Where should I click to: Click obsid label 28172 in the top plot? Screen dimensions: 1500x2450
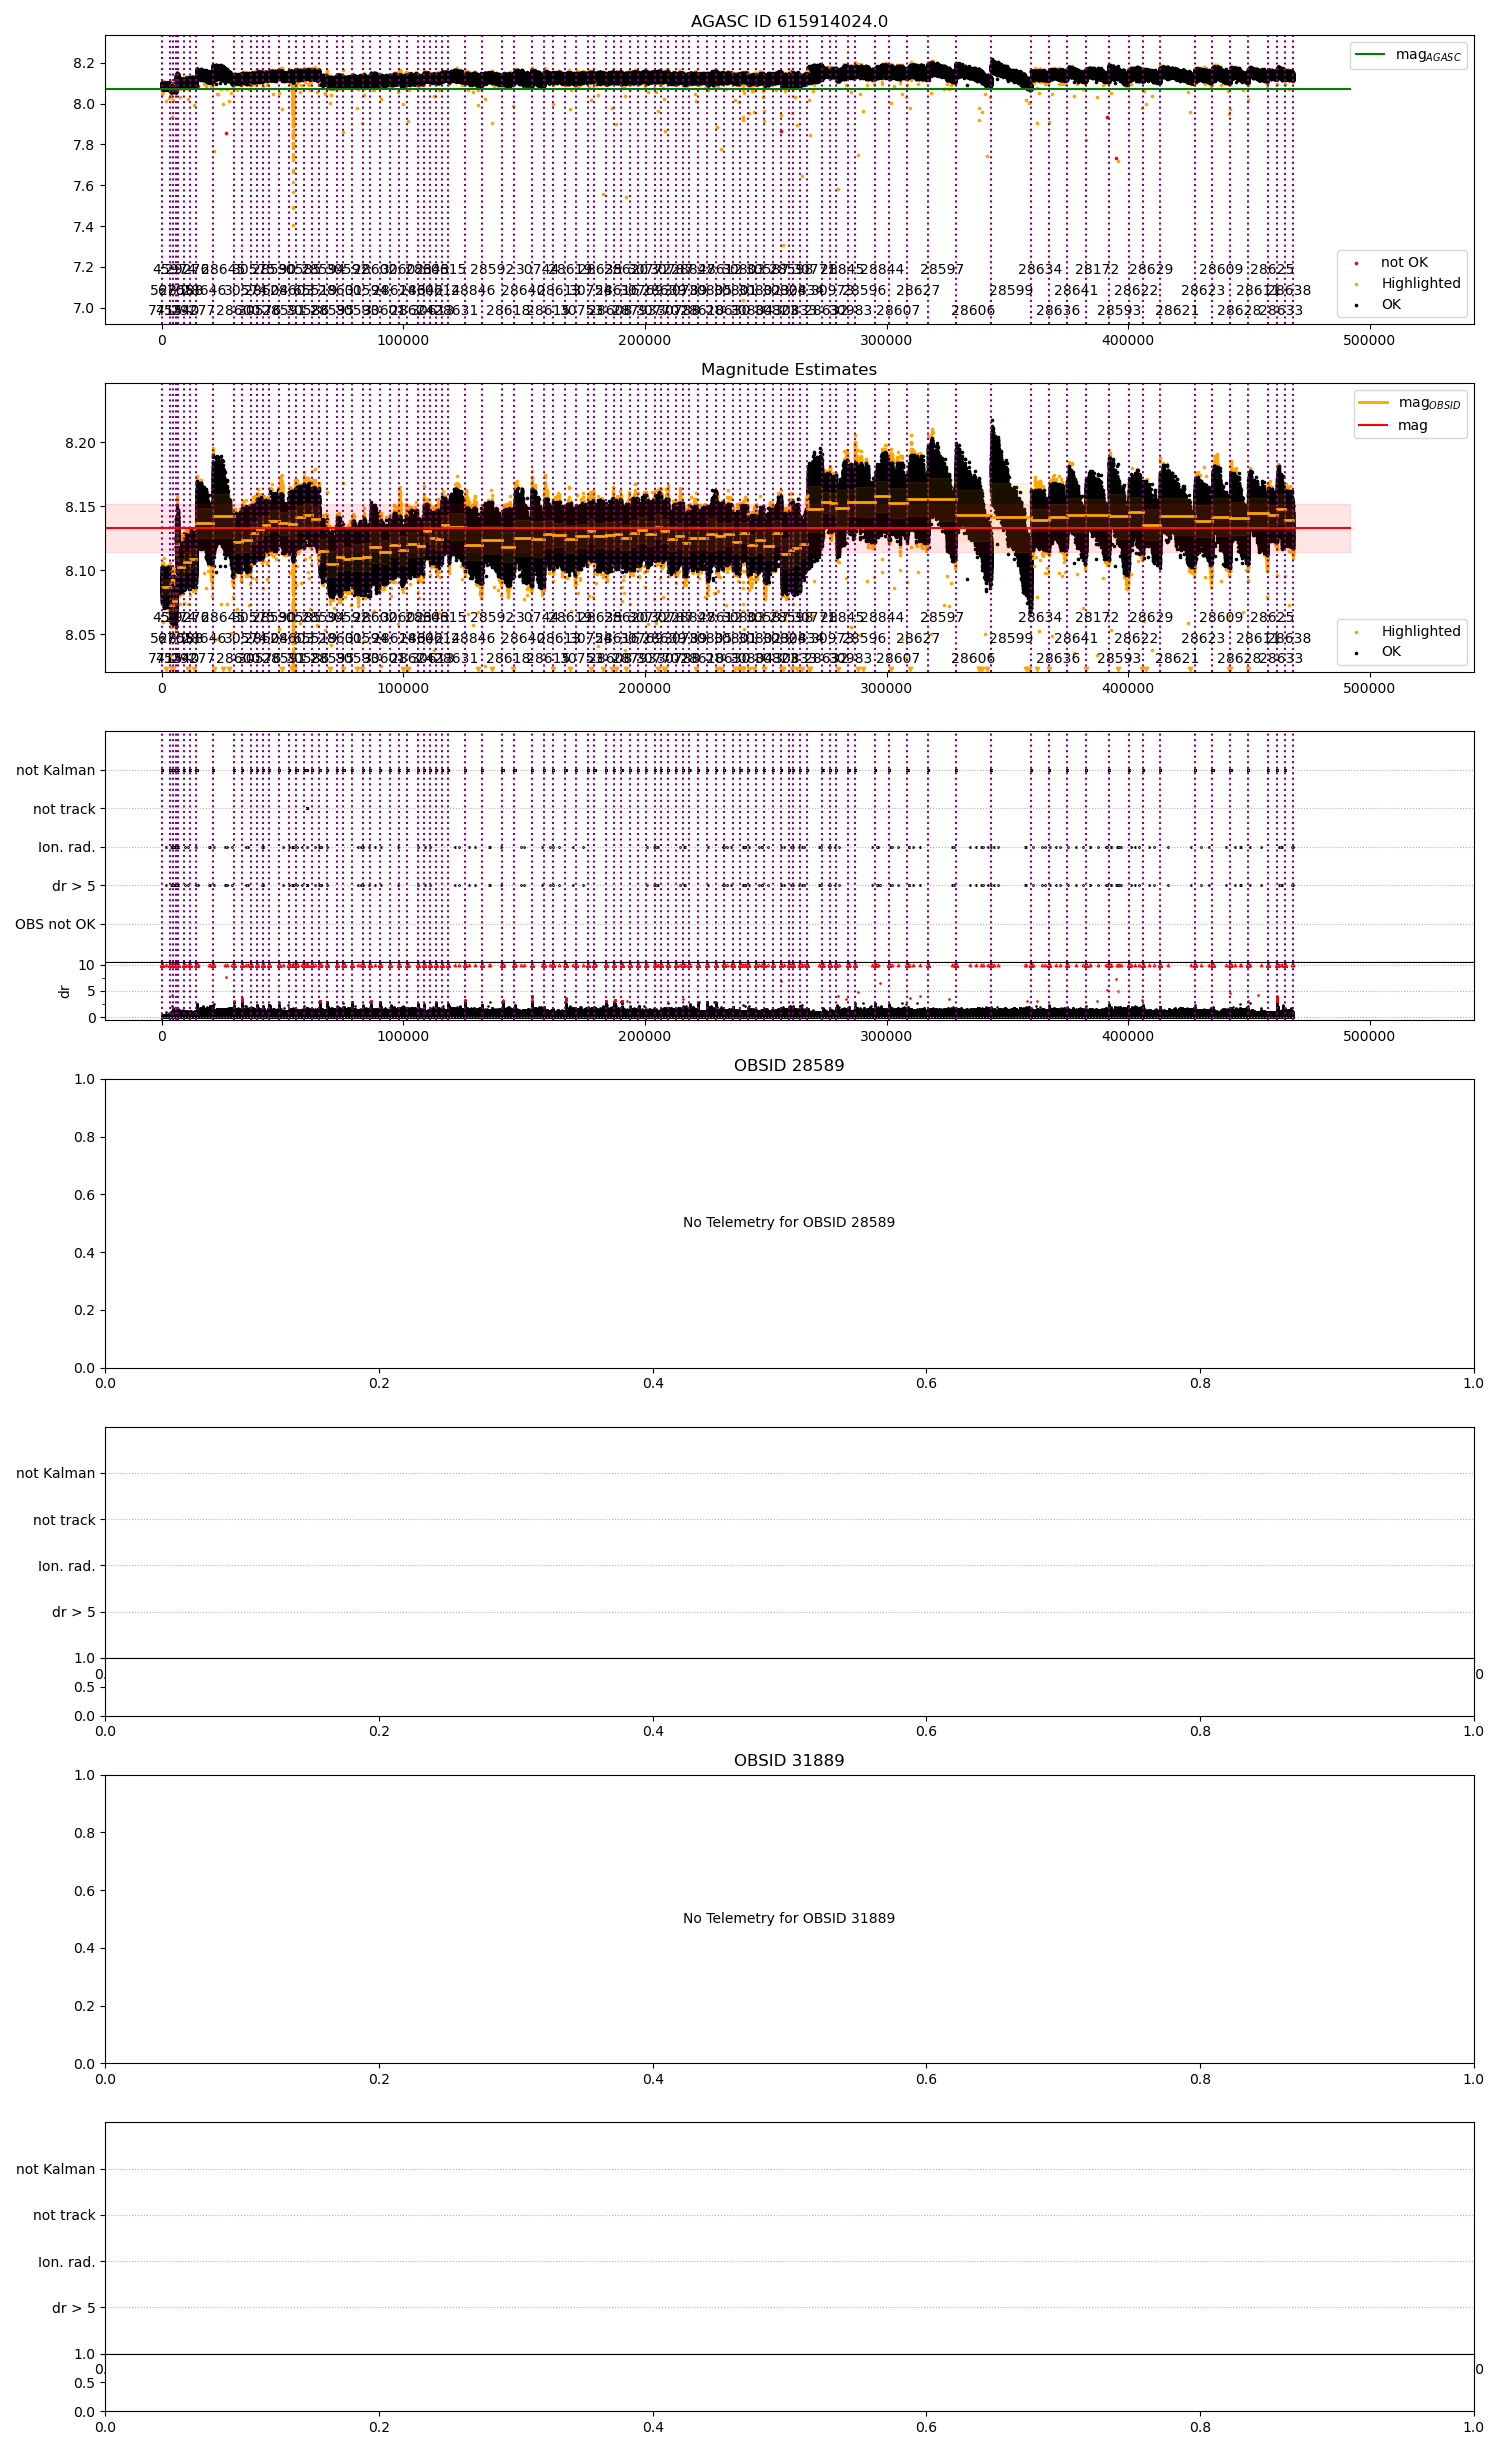pyautogui.click(x=1097, y=269)
